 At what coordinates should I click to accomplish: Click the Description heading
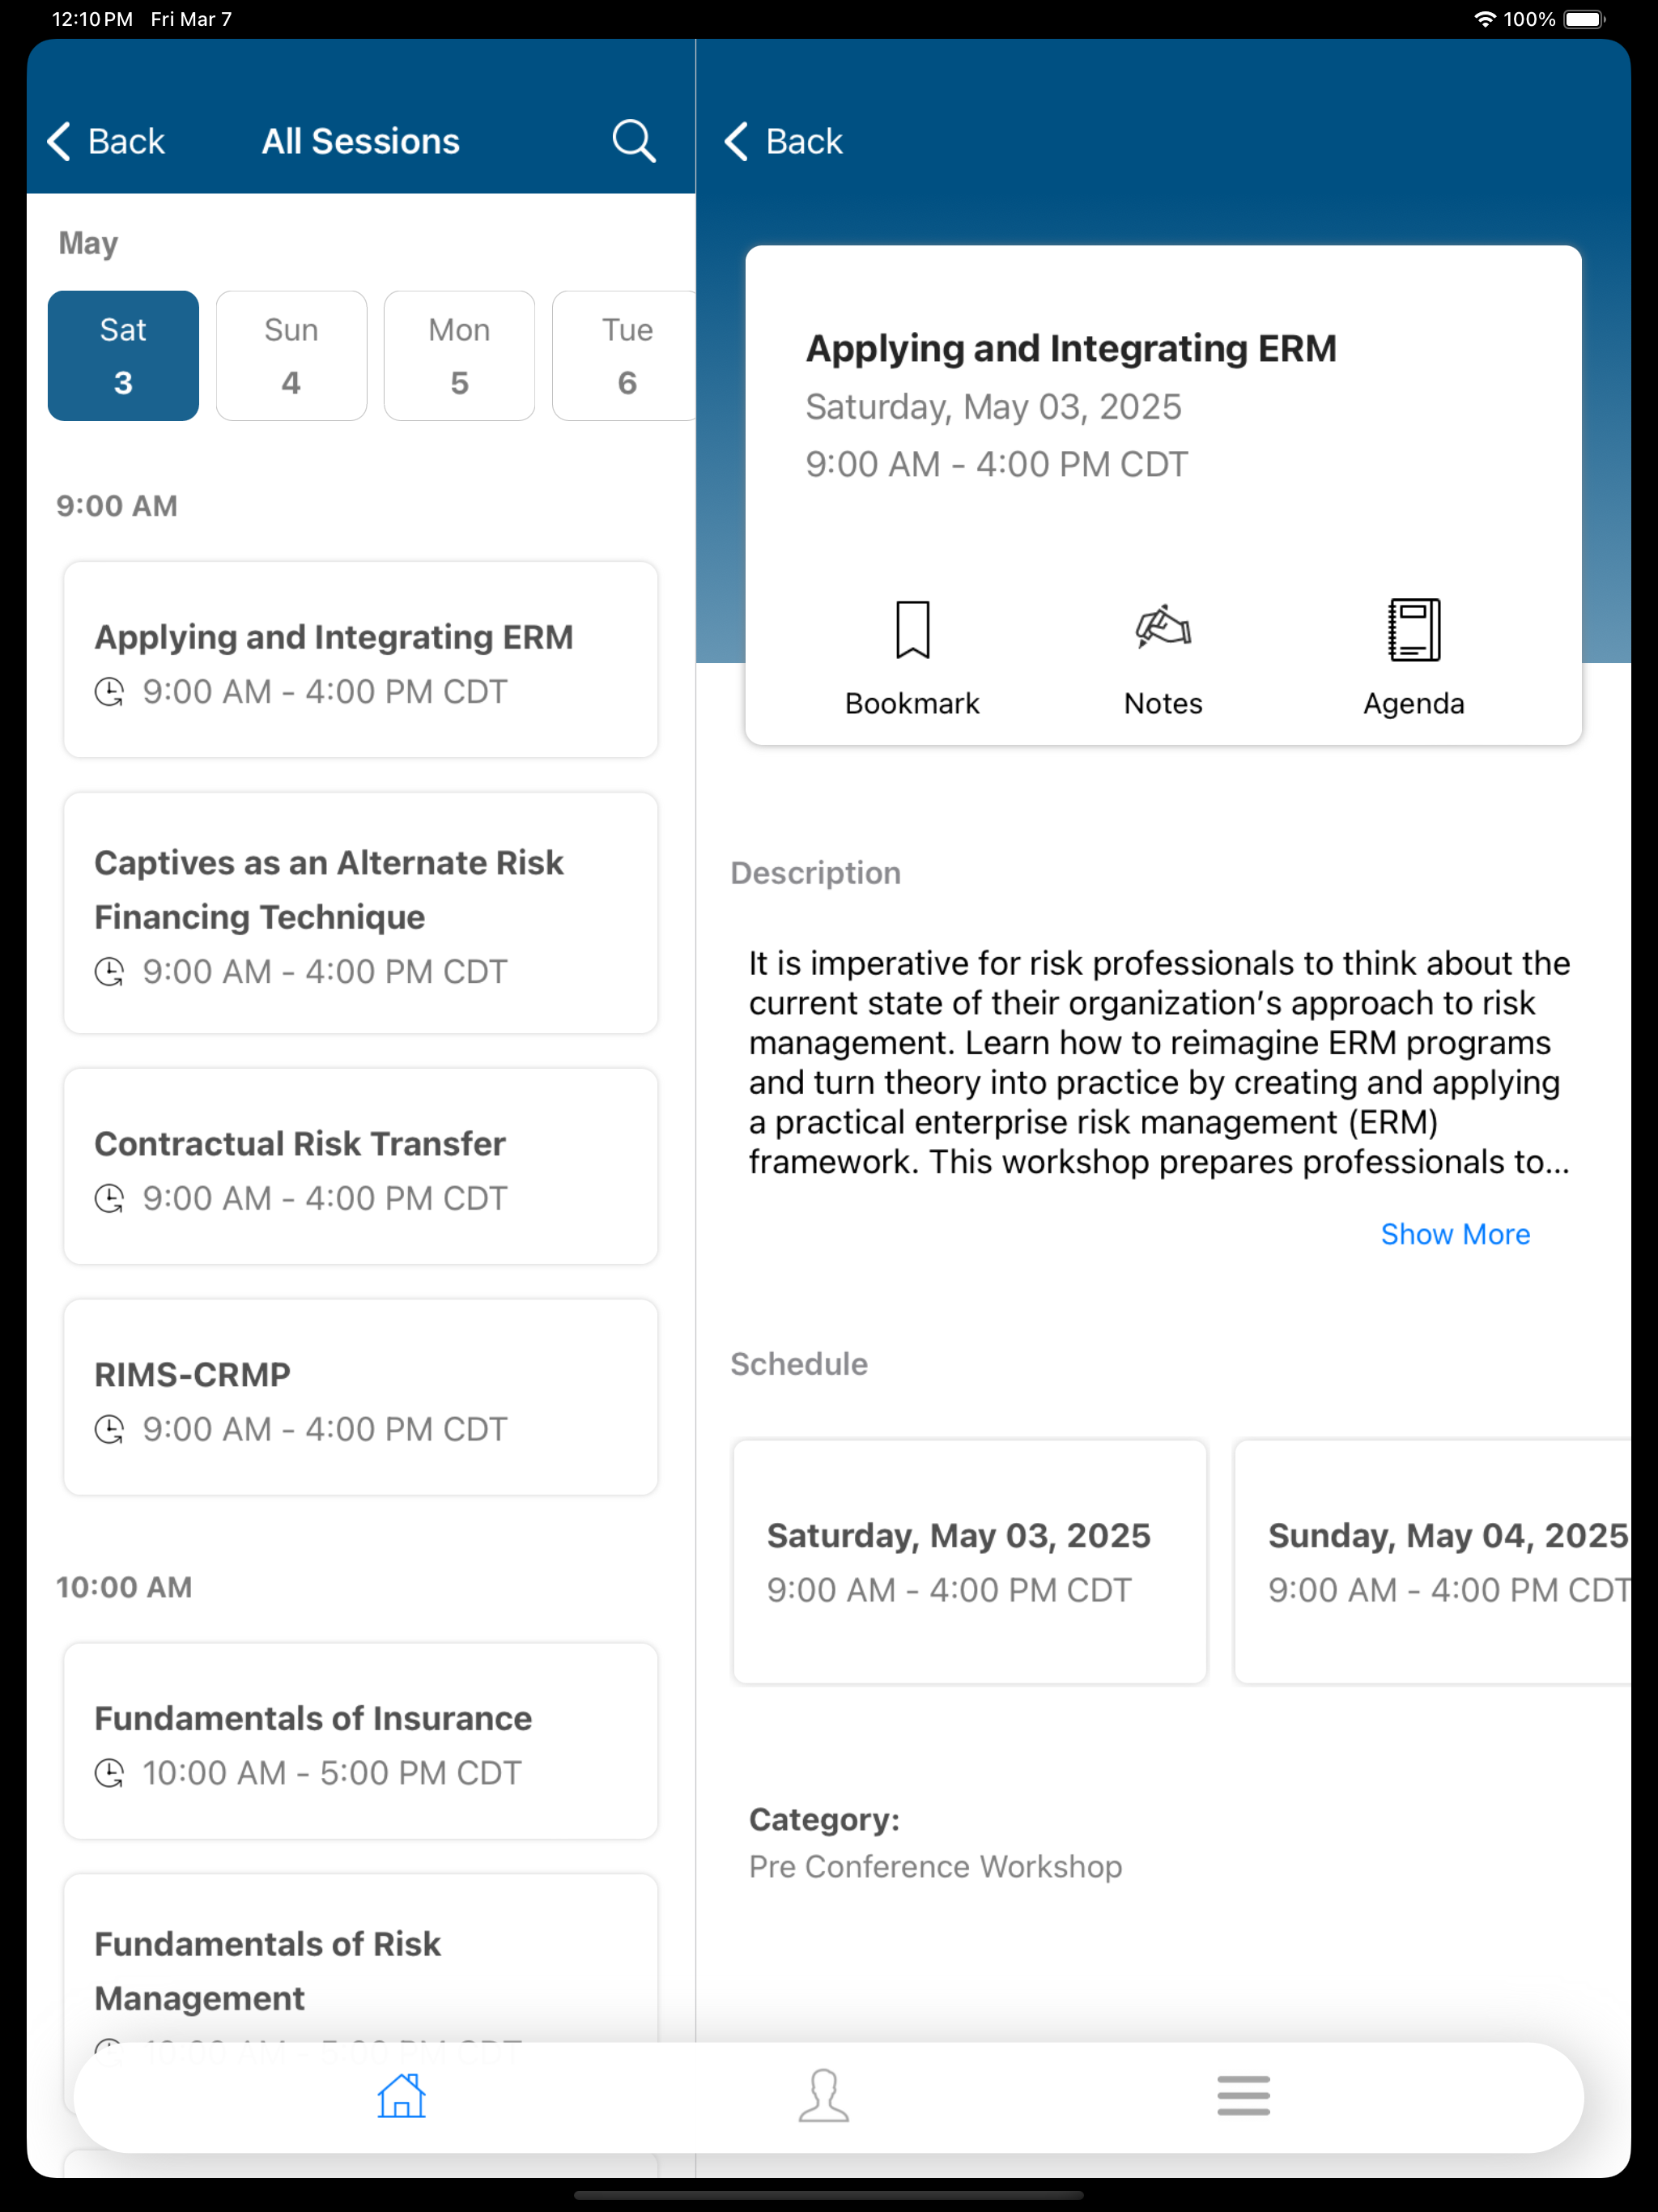click(815, 873)
